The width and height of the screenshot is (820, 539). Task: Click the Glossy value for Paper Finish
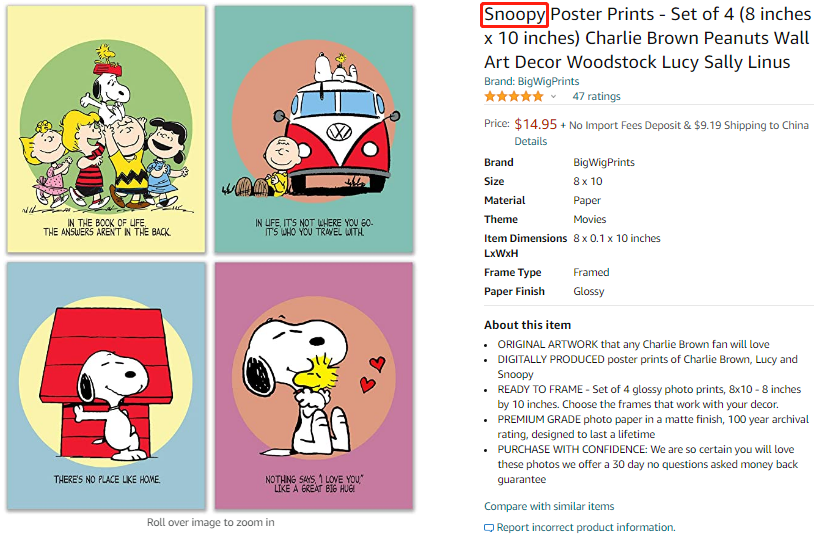point(589,291)
